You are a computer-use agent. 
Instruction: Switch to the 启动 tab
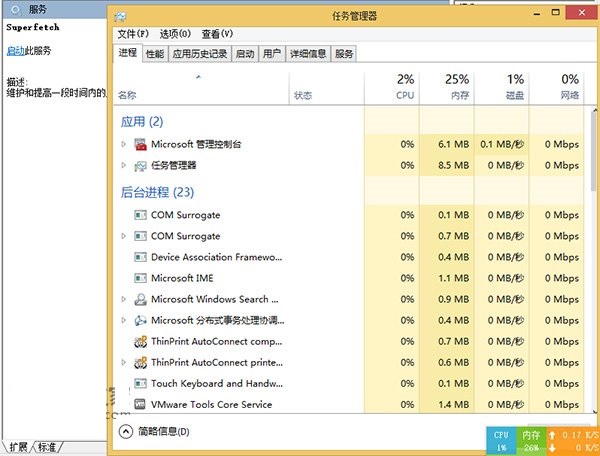pyautogui.click(x=245, y=54)
